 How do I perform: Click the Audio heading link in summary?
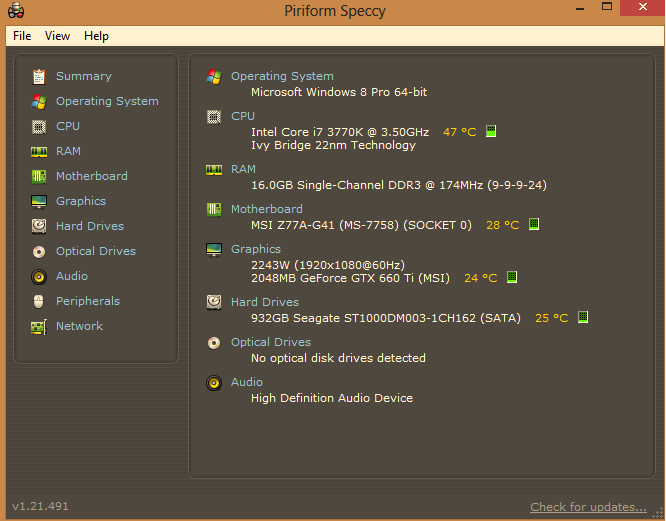(247, 382)
